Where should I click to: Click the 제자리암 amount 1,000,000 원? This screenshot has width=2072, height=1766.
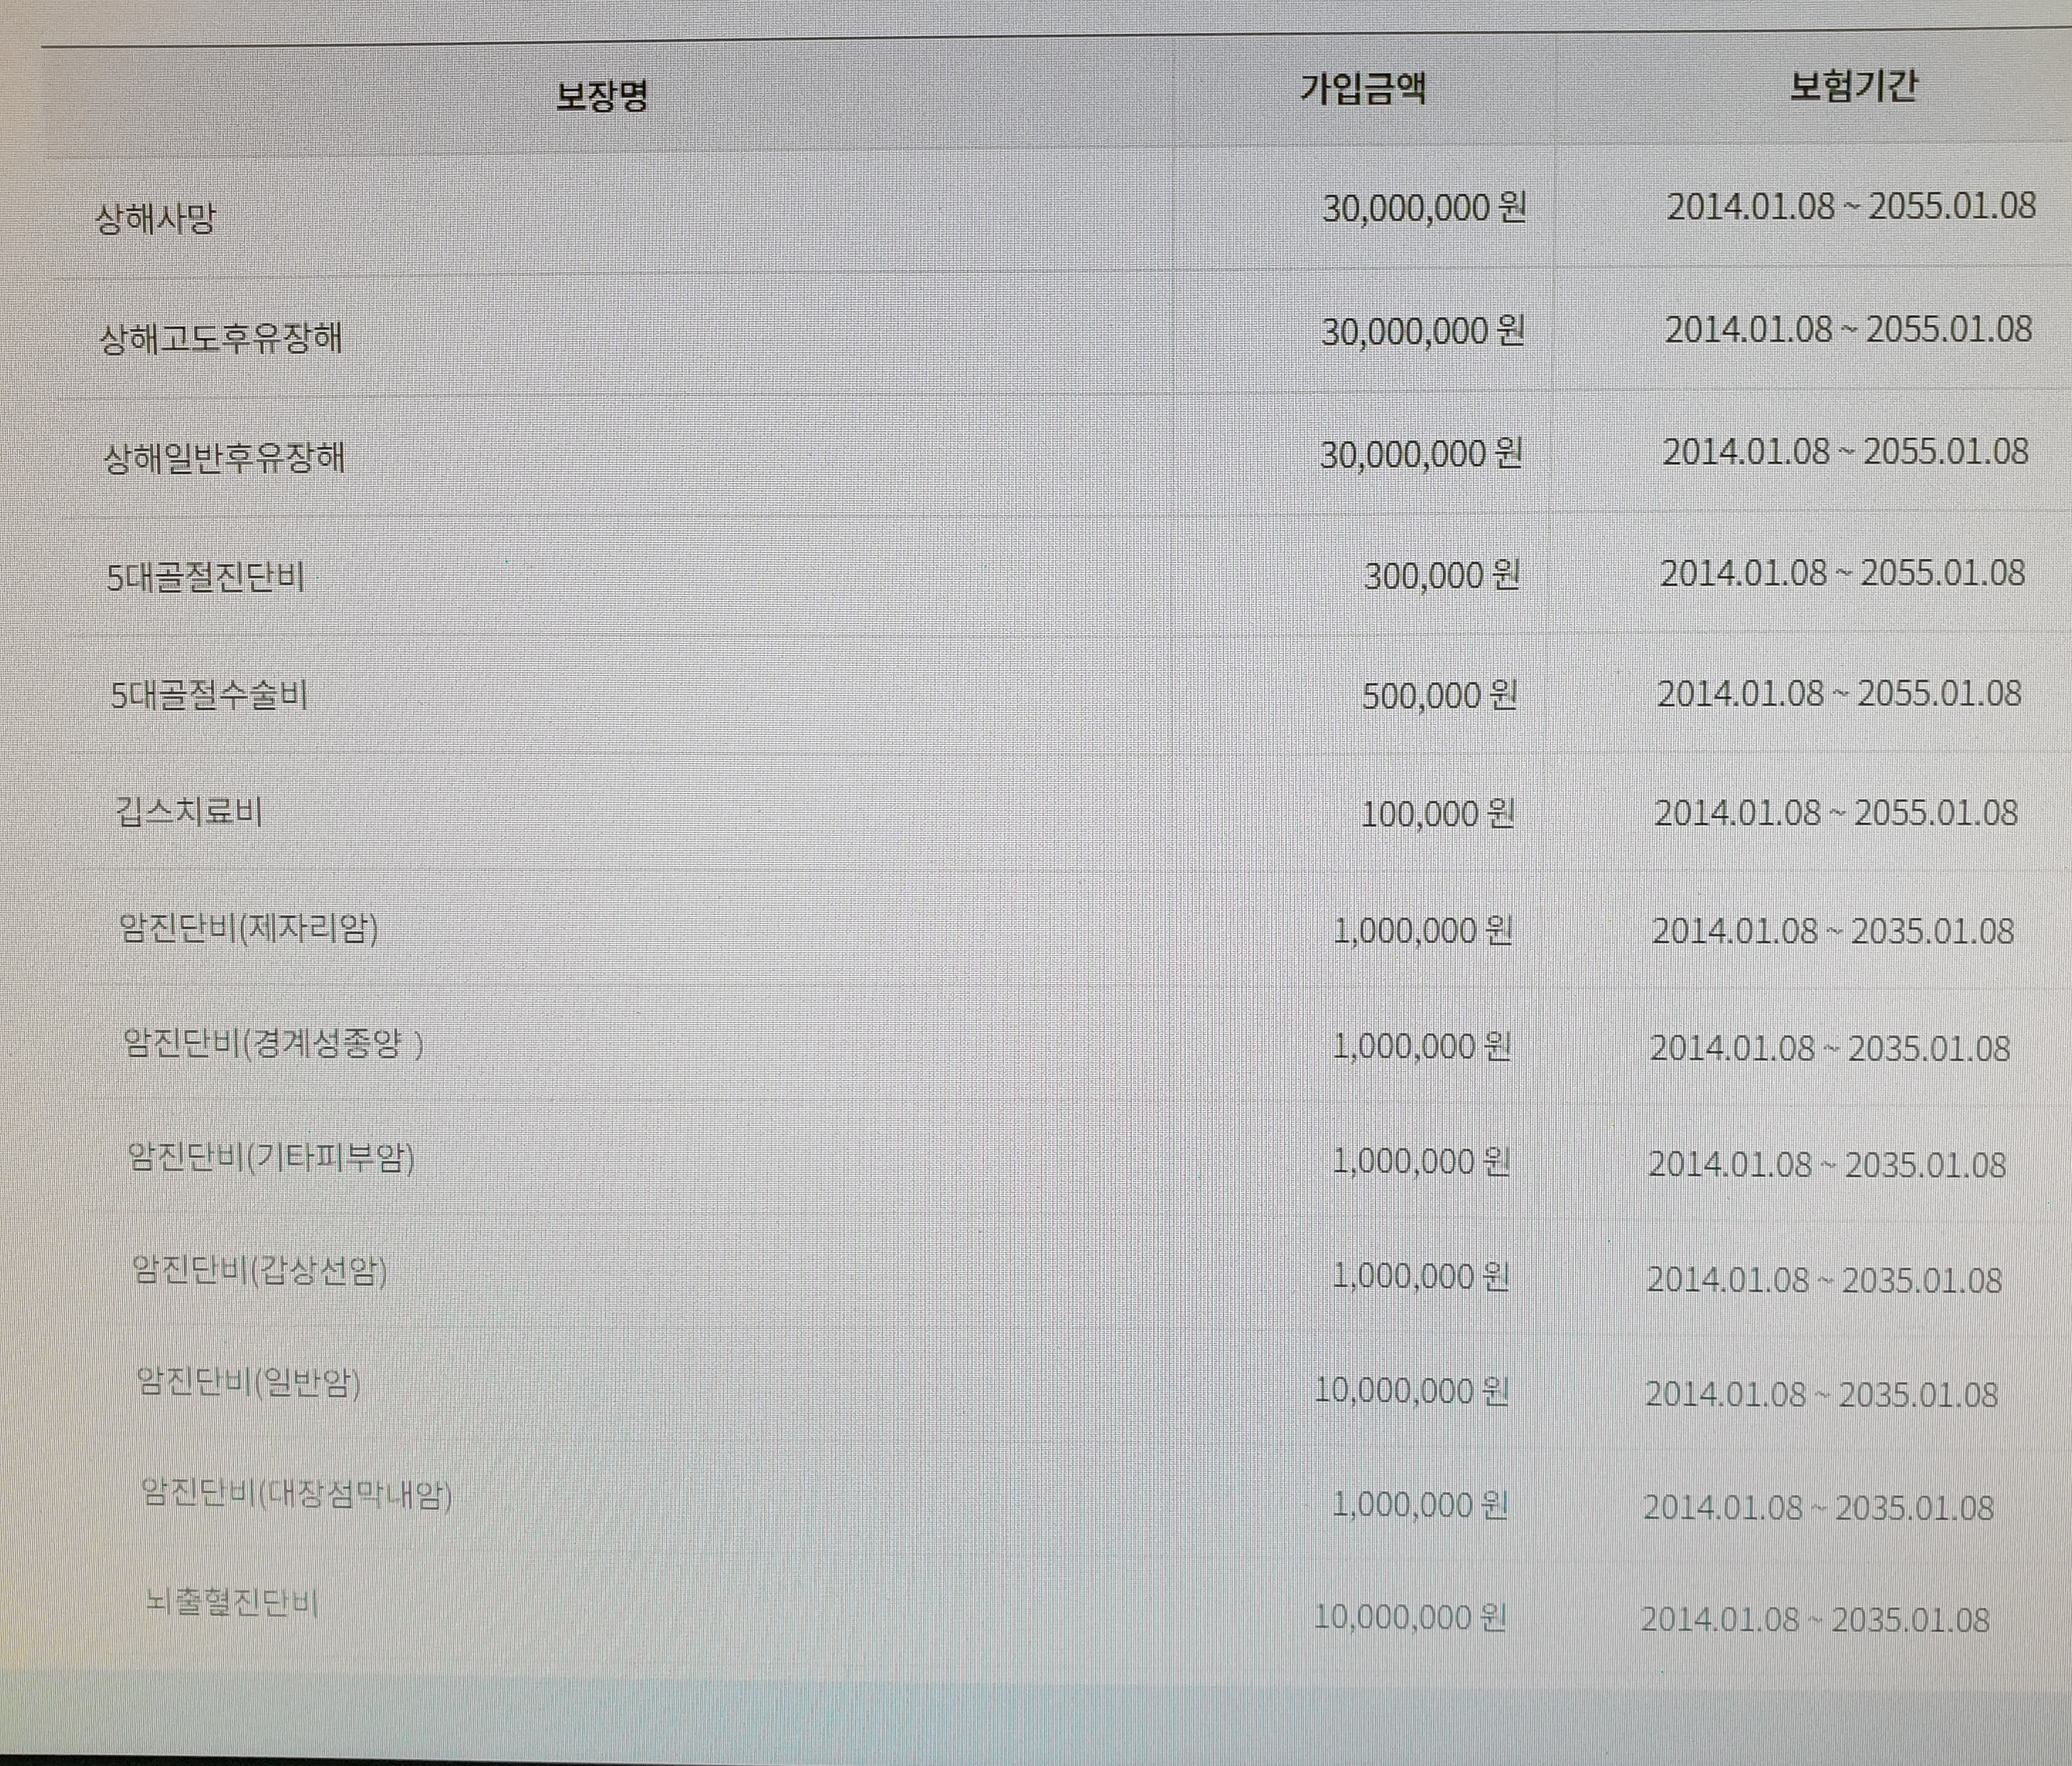click(x=1423, y=931)
